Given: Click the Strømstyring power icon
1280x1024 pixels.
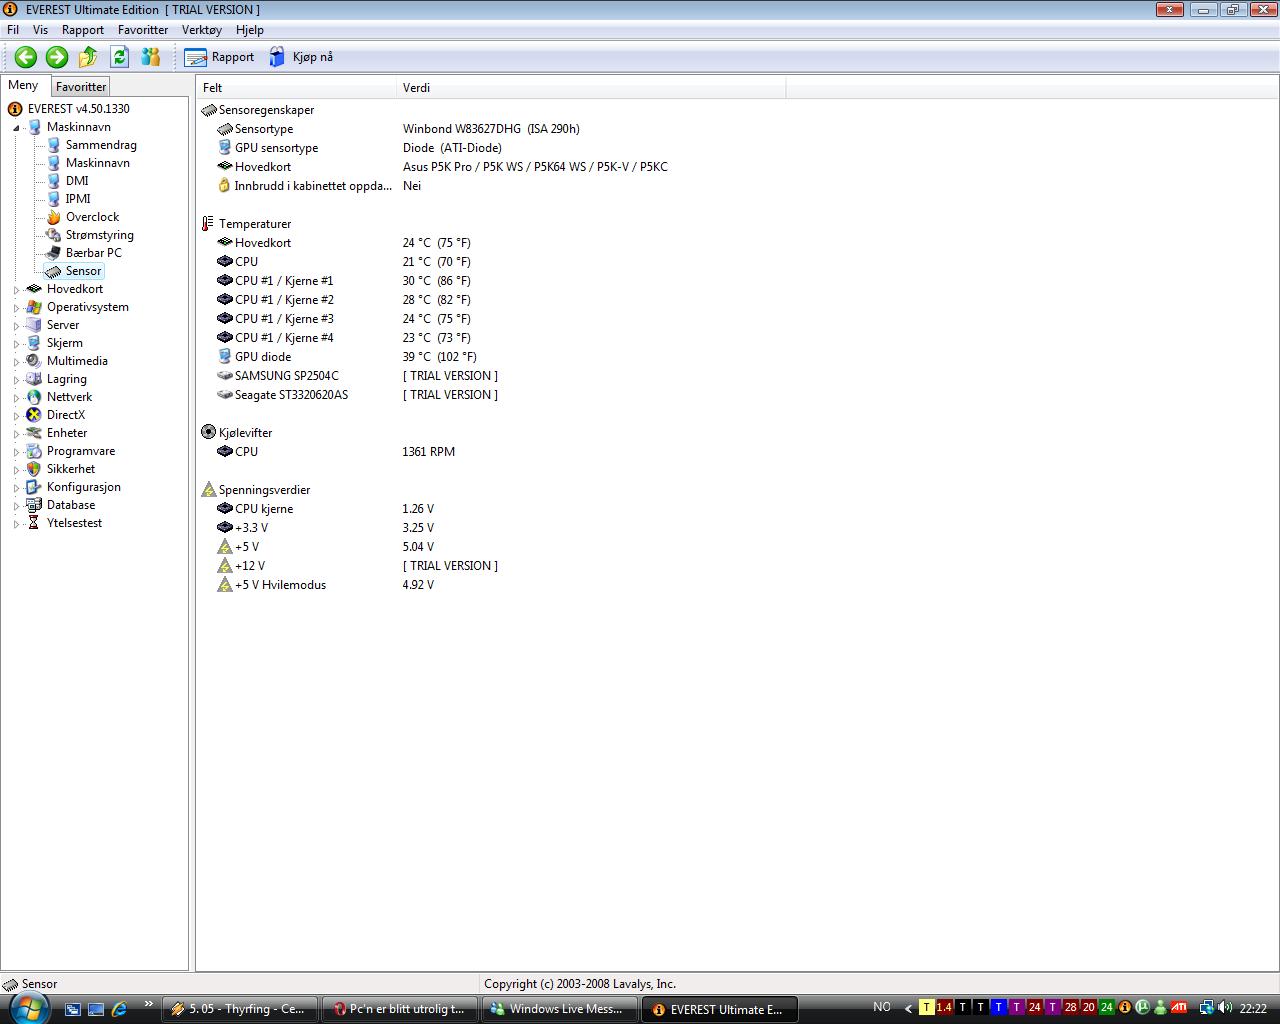Looking at the screenshot, I should point(53,235).
